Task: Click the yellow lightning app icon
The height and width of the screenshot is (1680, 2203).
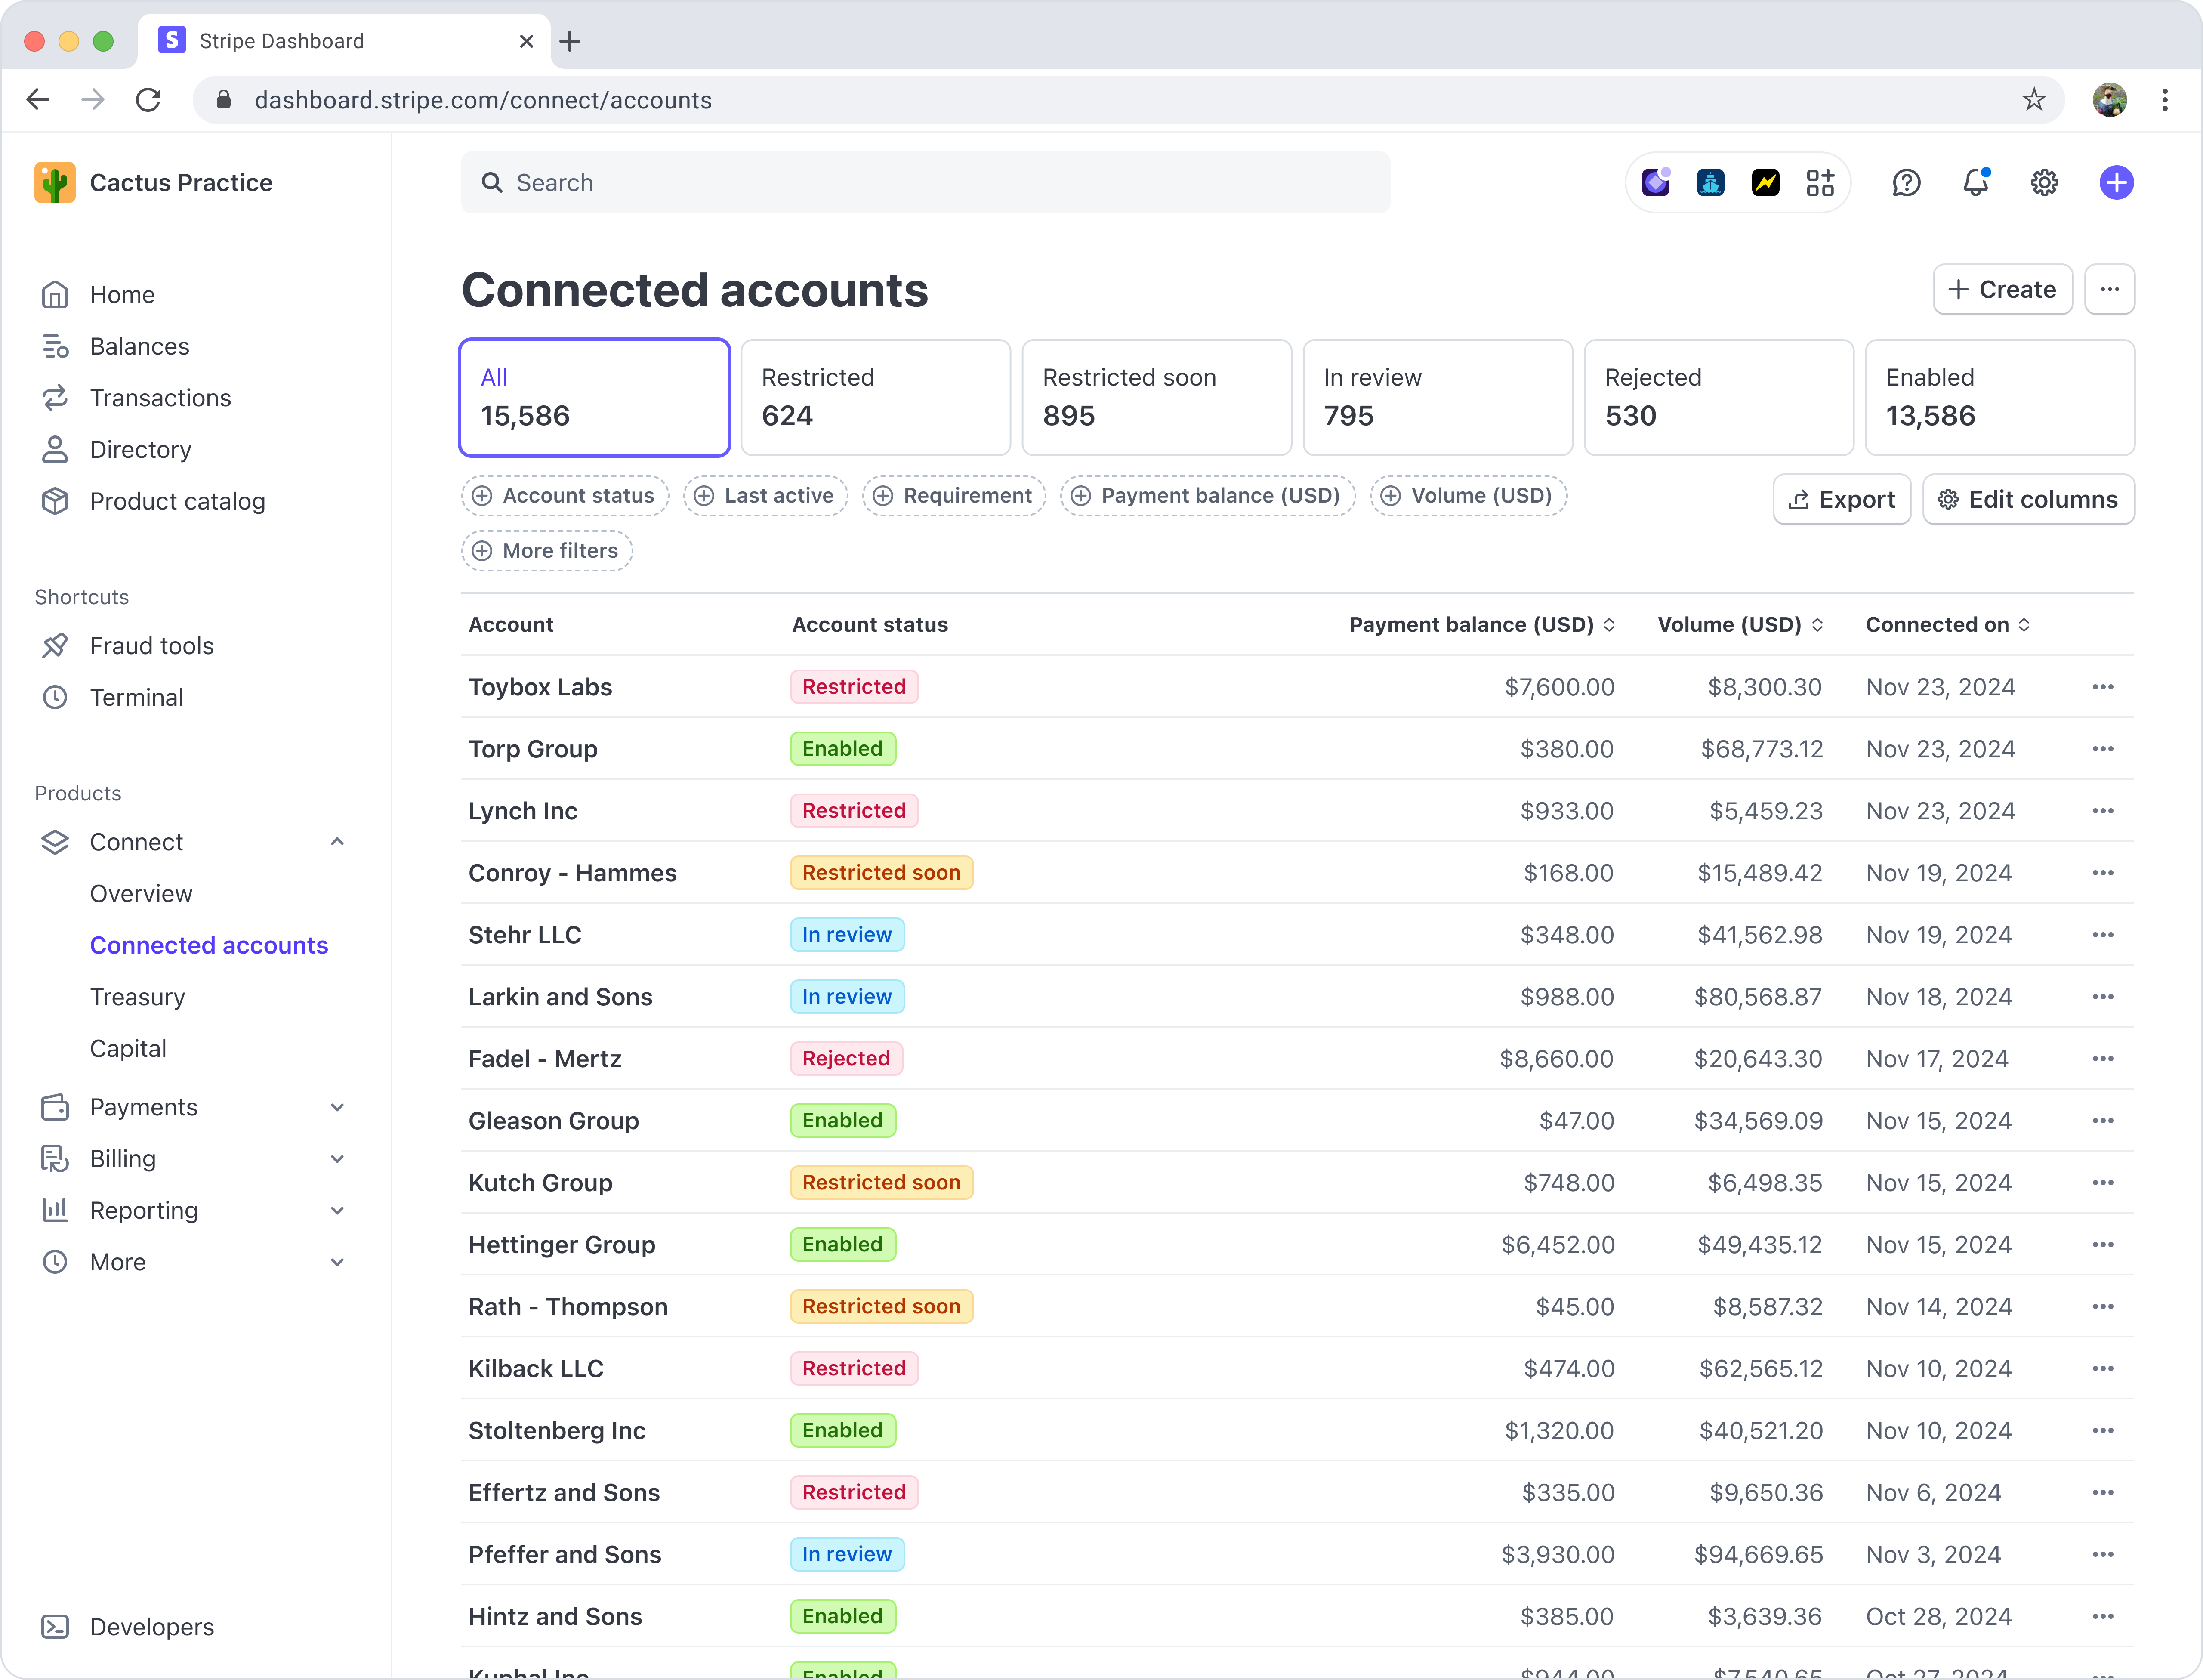Action: tap(1766, 183)
